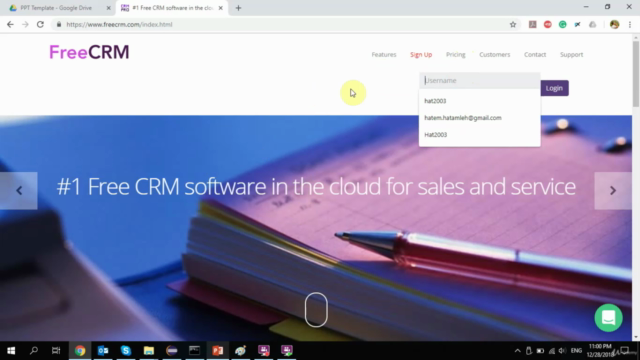
Task: Click the blue arrow extension icon
Action: (578, 24)
